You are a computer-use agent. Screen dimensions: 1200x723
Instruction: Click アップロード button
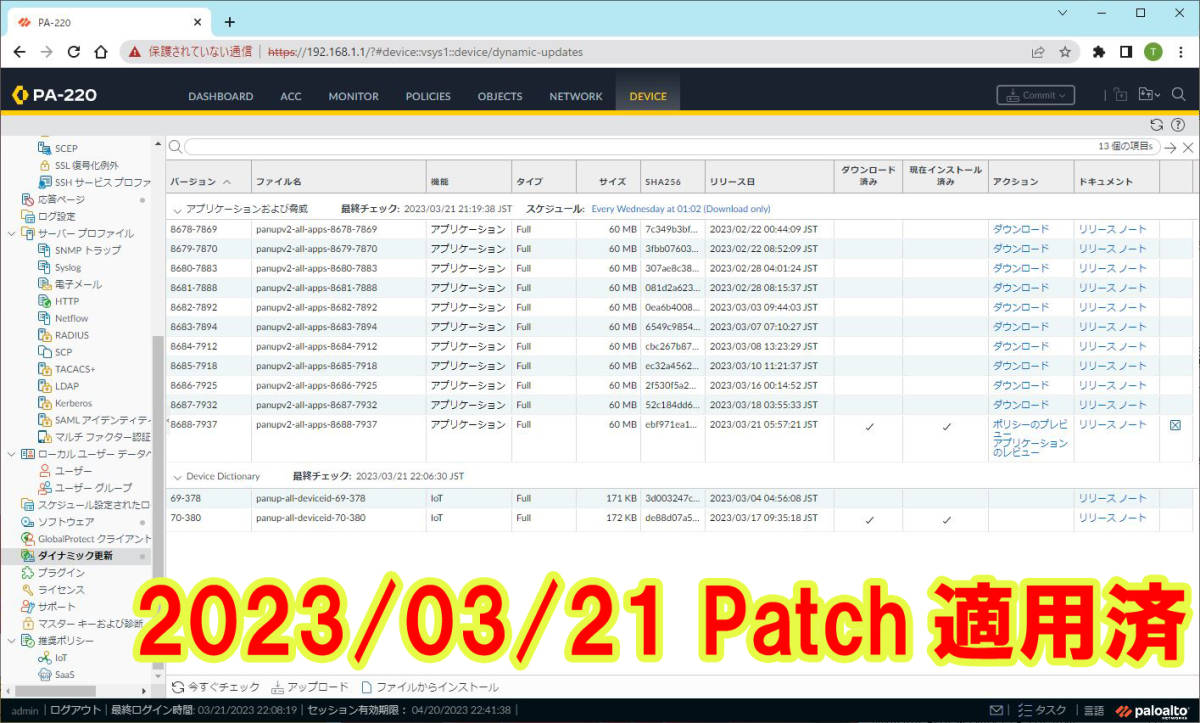(310, 687)
